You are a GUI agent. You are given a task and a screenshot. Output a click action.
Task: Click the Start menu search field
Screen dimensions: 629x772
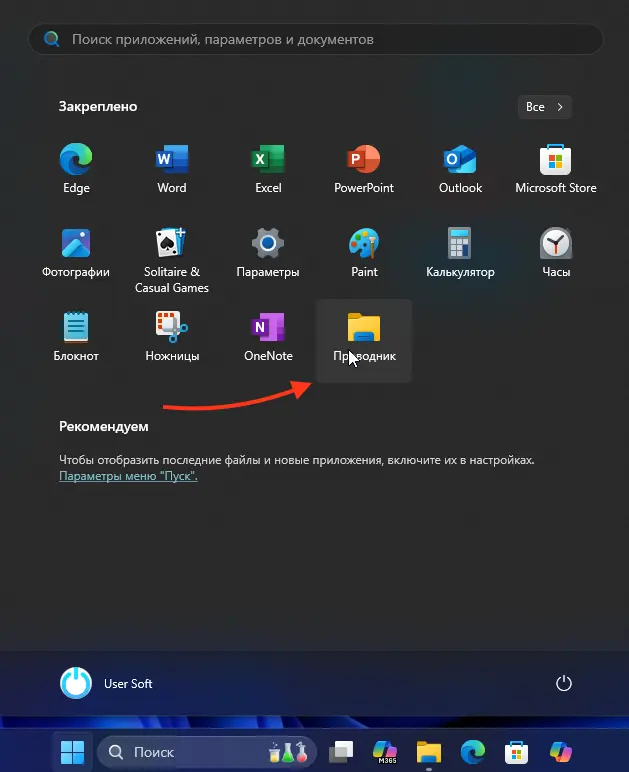point(316,40)
